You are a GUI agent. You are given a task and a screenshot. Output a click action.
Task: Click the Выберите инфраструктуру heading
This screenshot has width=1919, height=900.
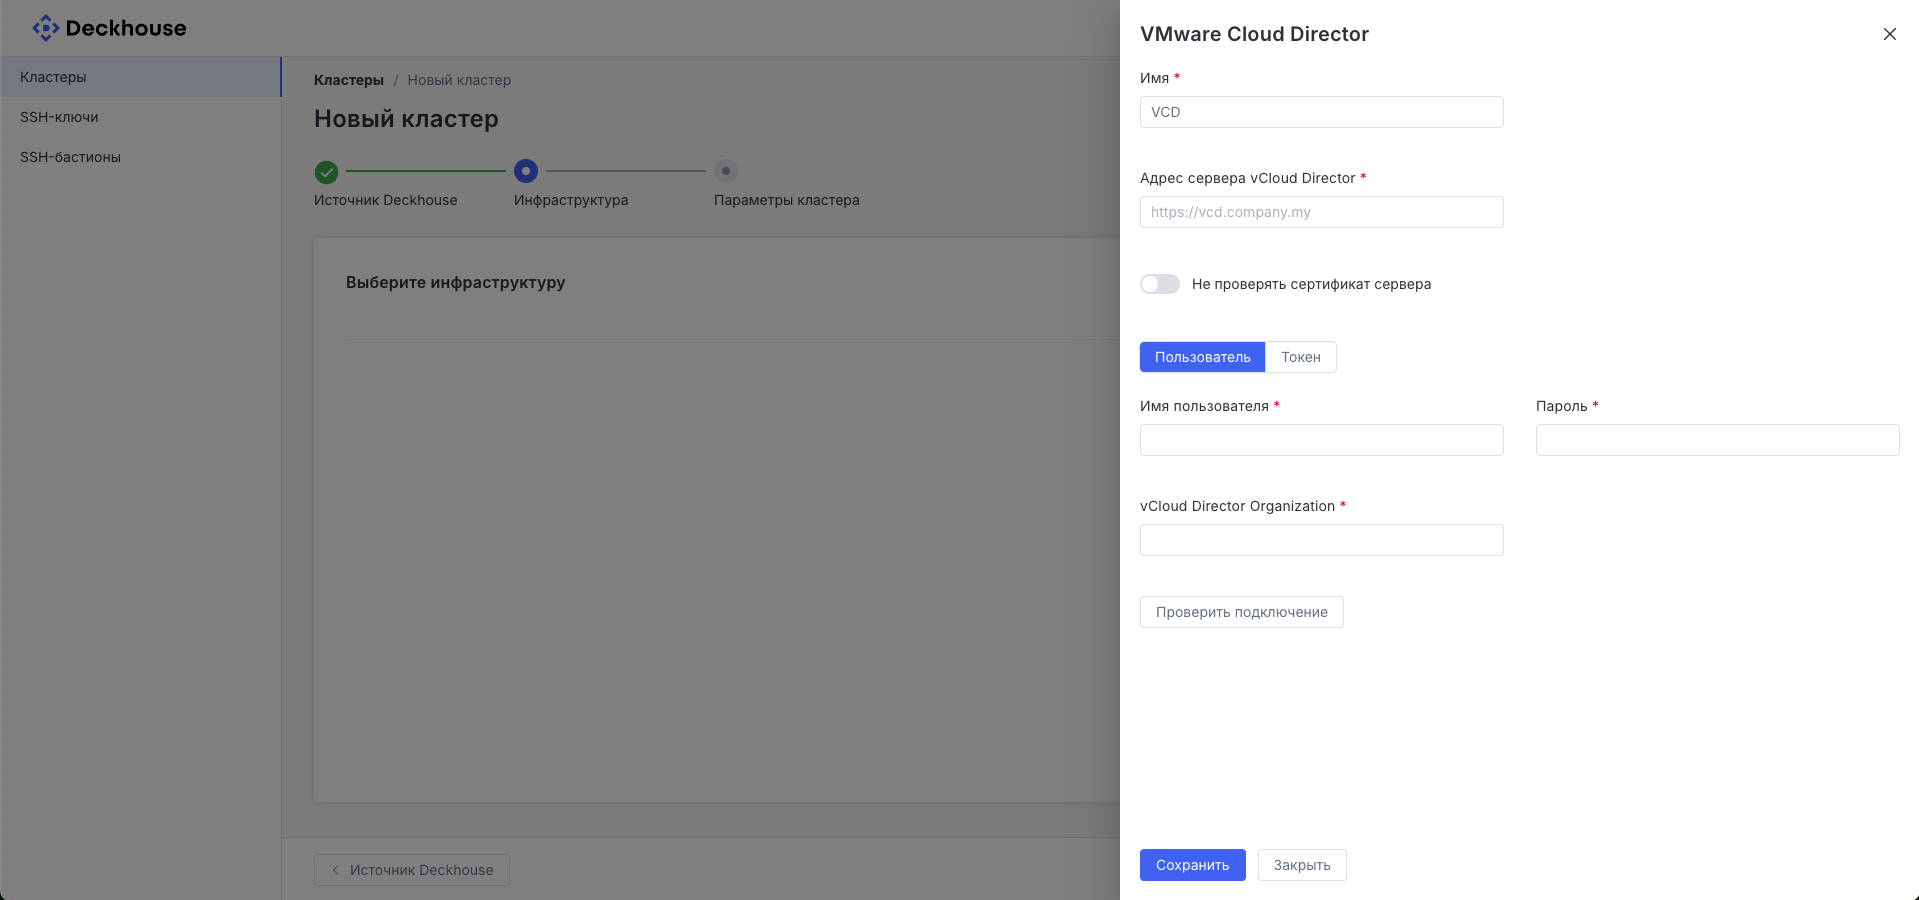click(x=456, y=283)
